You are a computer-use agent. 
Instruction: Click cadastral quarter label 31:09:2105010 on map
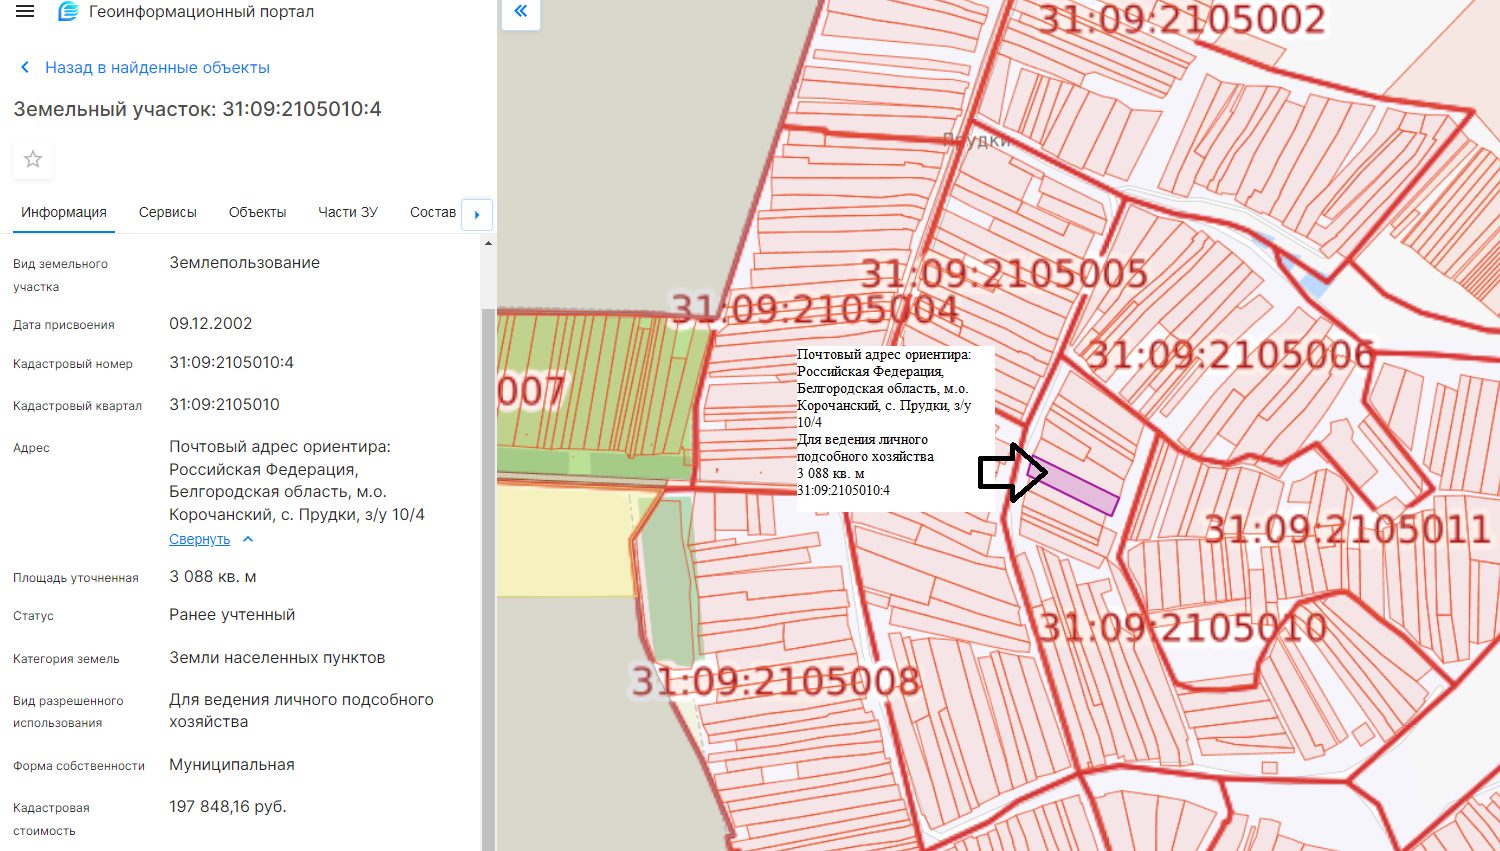[1182, 627]
